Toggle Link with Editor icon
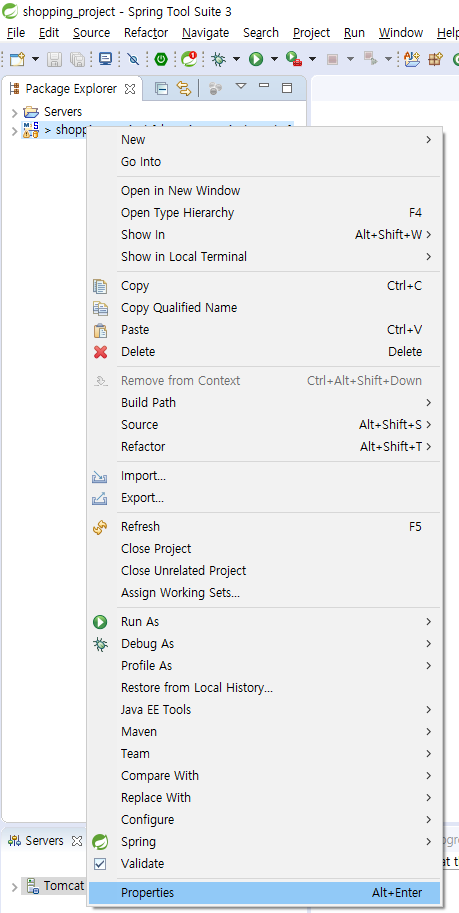This screenshot has height=913, width=459. [x=184, y=89]
